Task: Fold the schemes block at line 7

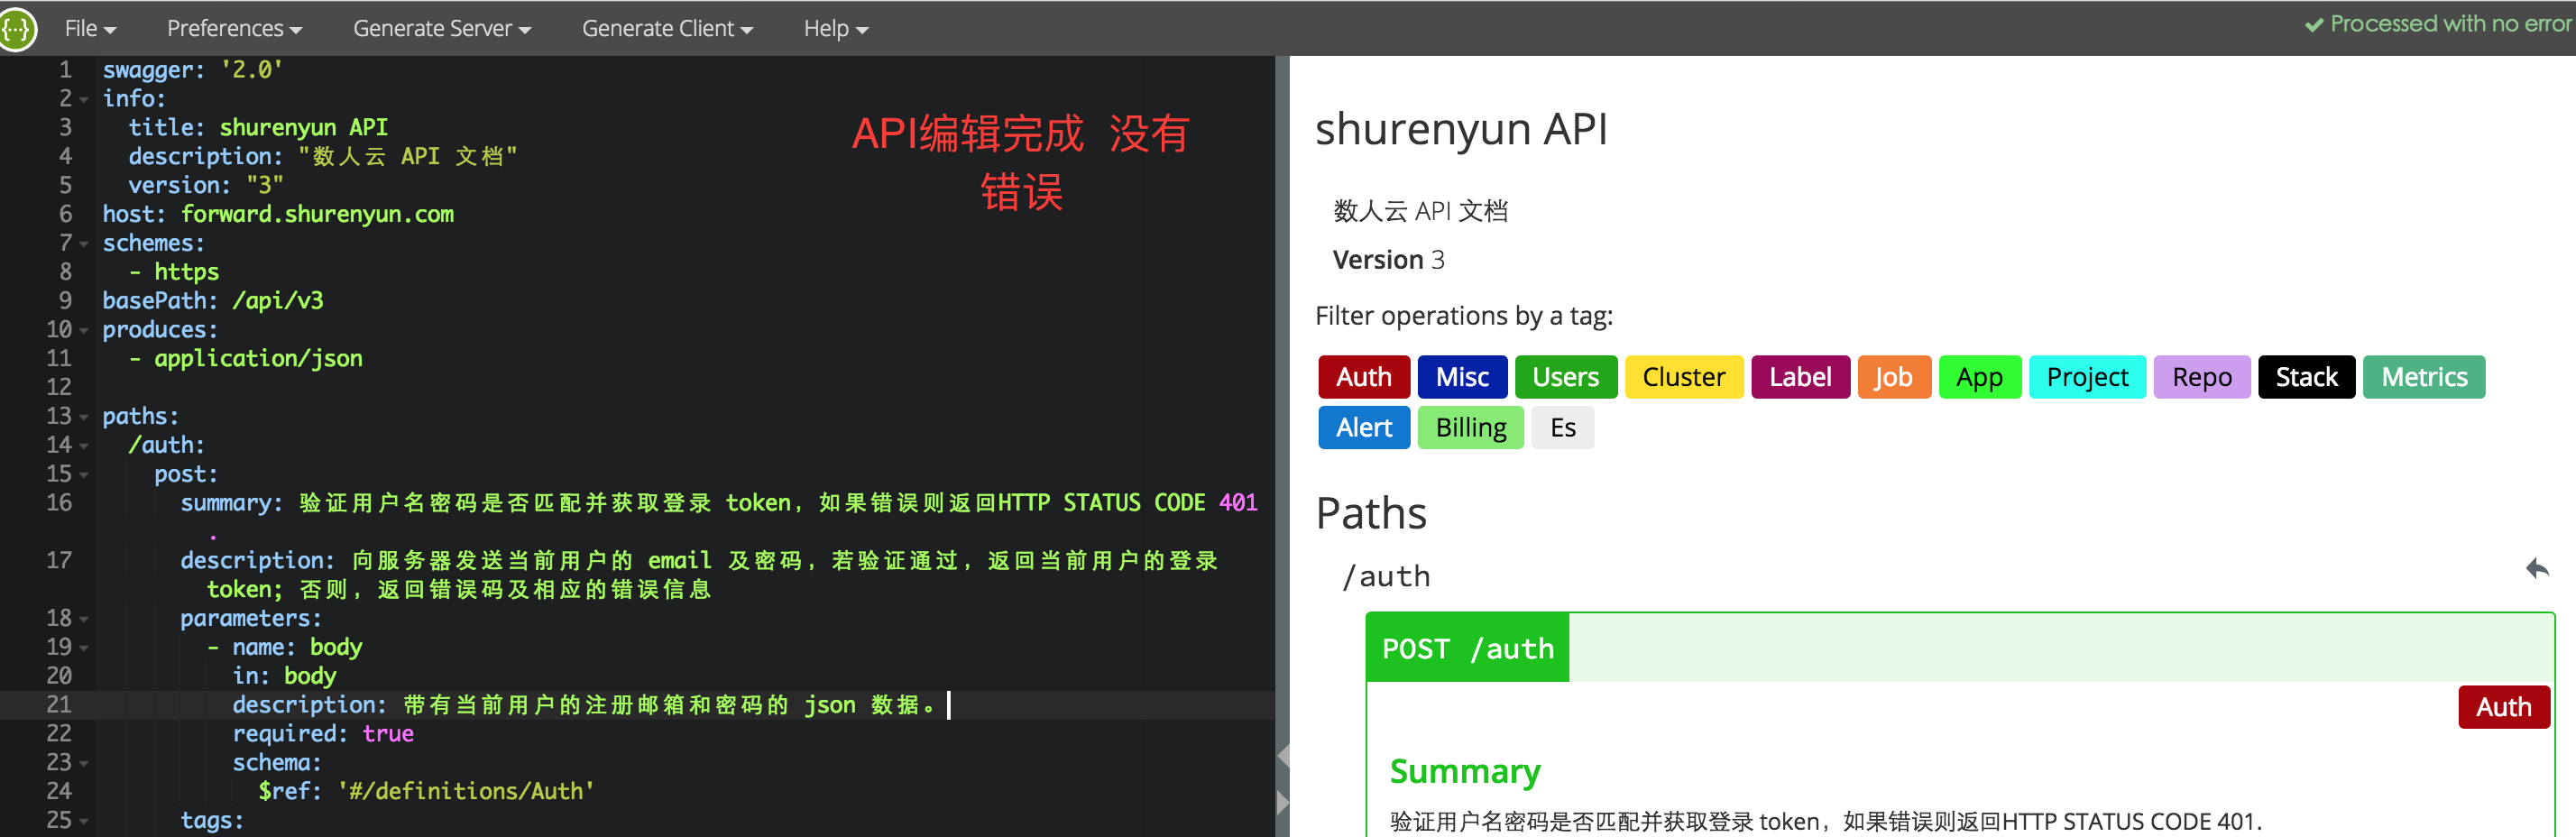Action: [84, 244]
